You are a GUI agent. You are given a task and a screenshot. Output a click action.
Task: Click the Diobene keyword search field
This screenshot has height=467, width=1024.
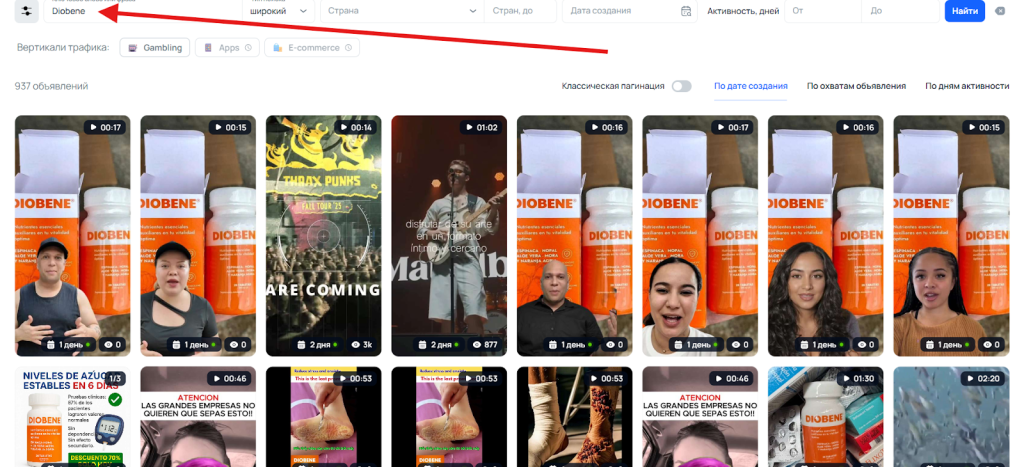[140, 11]
